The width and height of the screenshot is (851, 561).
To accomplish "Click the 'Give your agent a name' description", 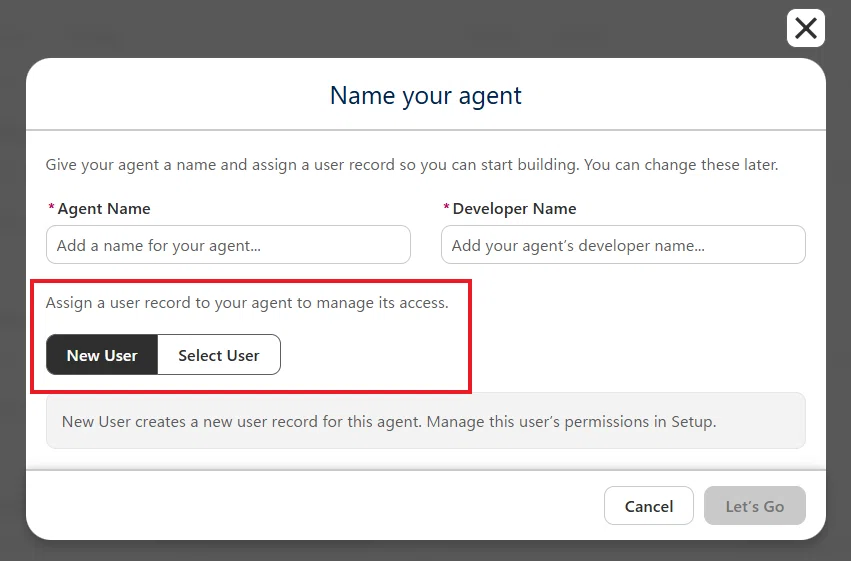I will 412,164.
